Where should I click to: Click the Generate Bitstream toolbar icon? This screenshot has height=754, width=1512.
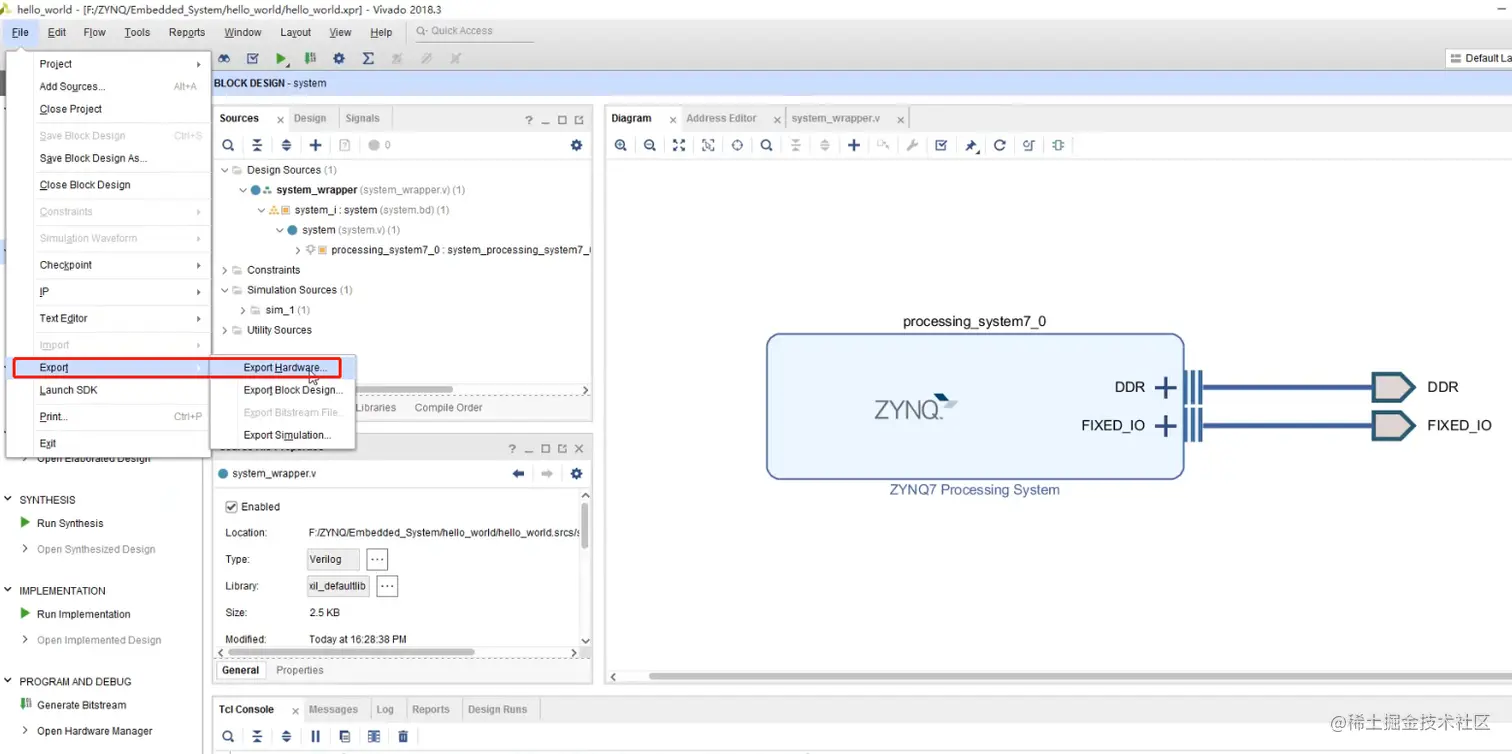pos(311,59)
